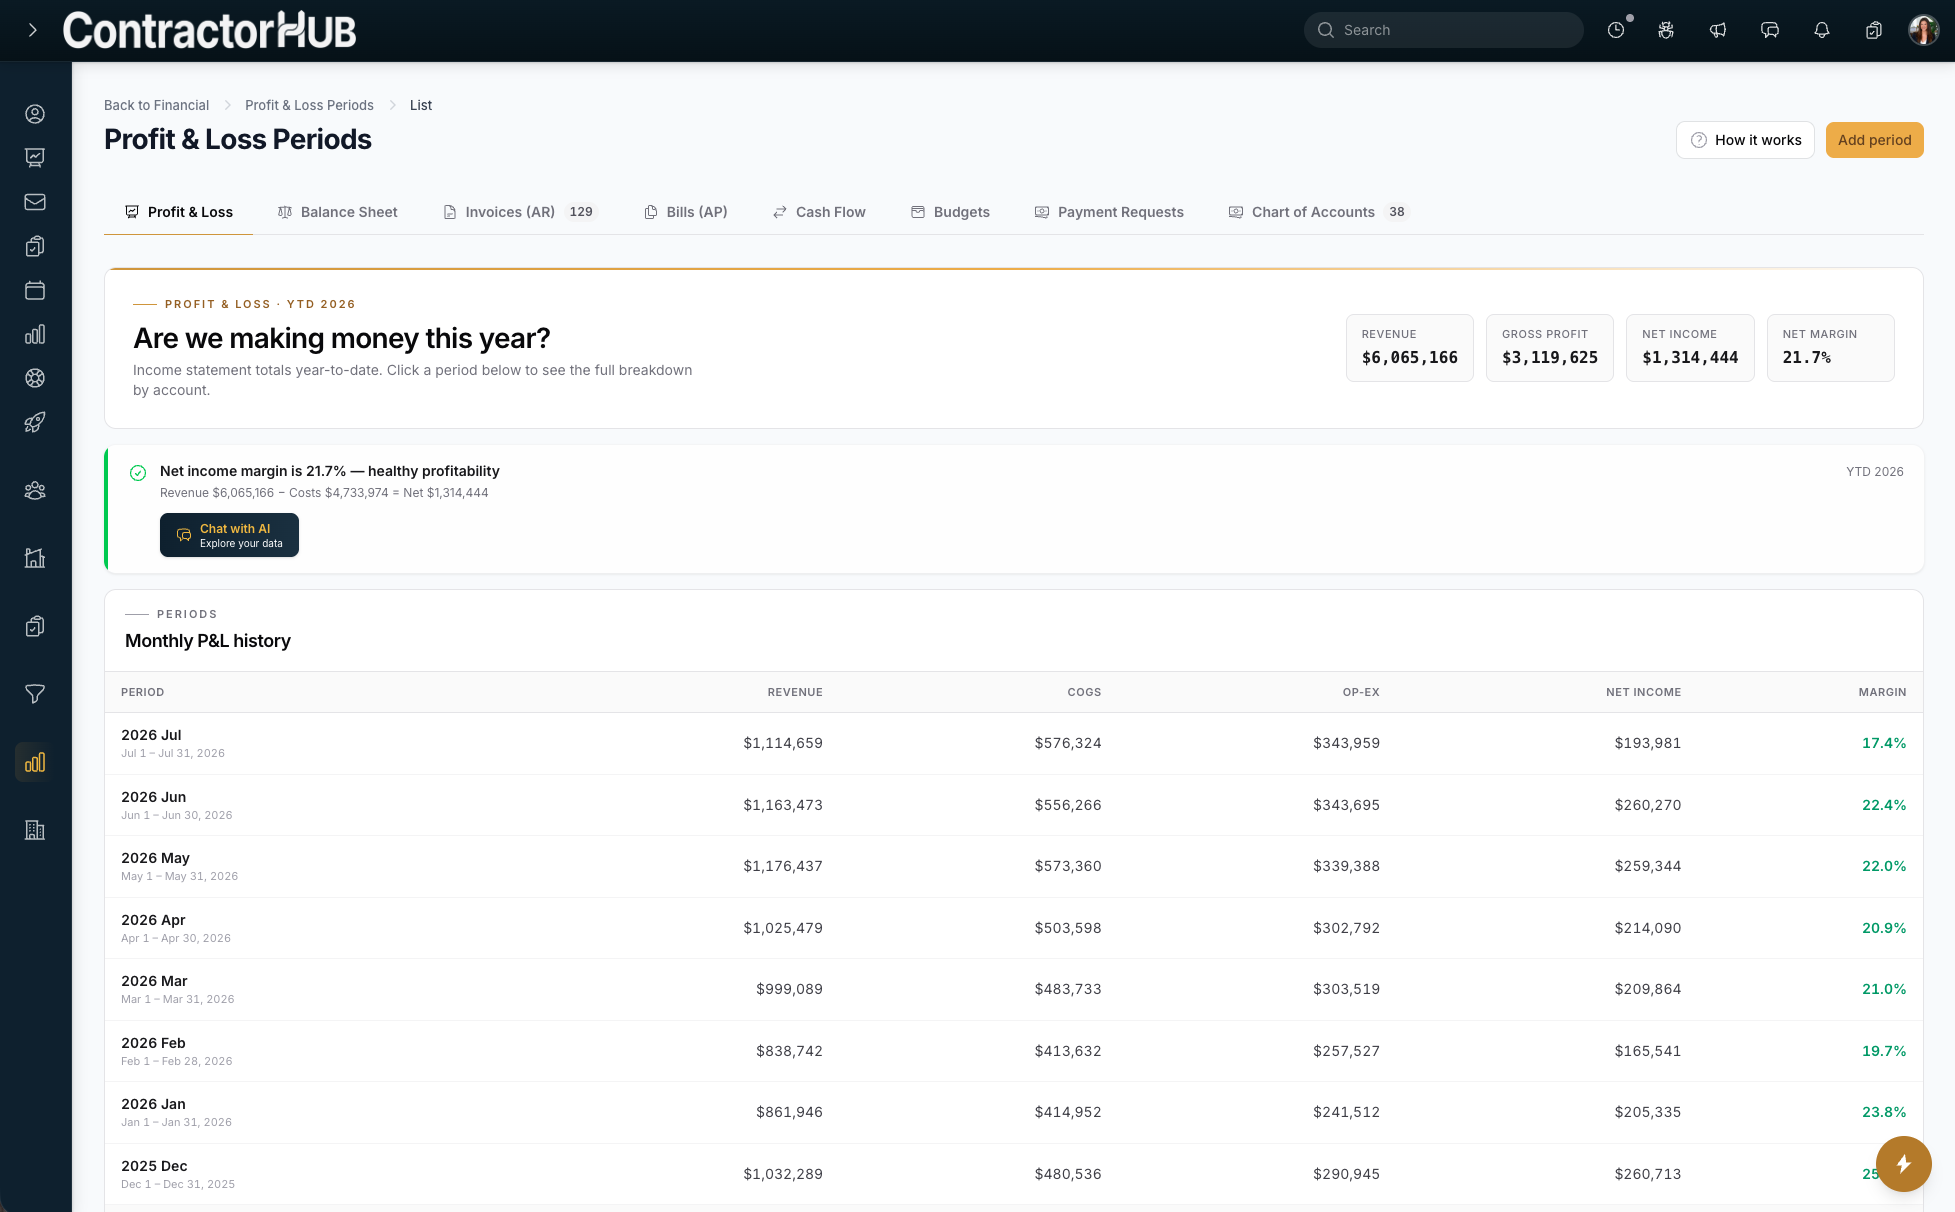Click the MARGIN column header
Image resolution: width=1955 pixels, height=1212 pixels.
click(1882, 692)
